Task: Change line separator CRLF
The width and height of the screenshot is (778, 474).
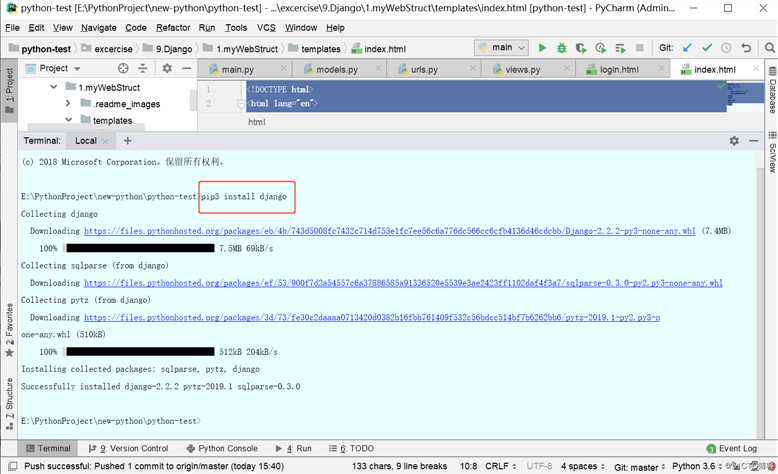Action: [x=500, y=467]
